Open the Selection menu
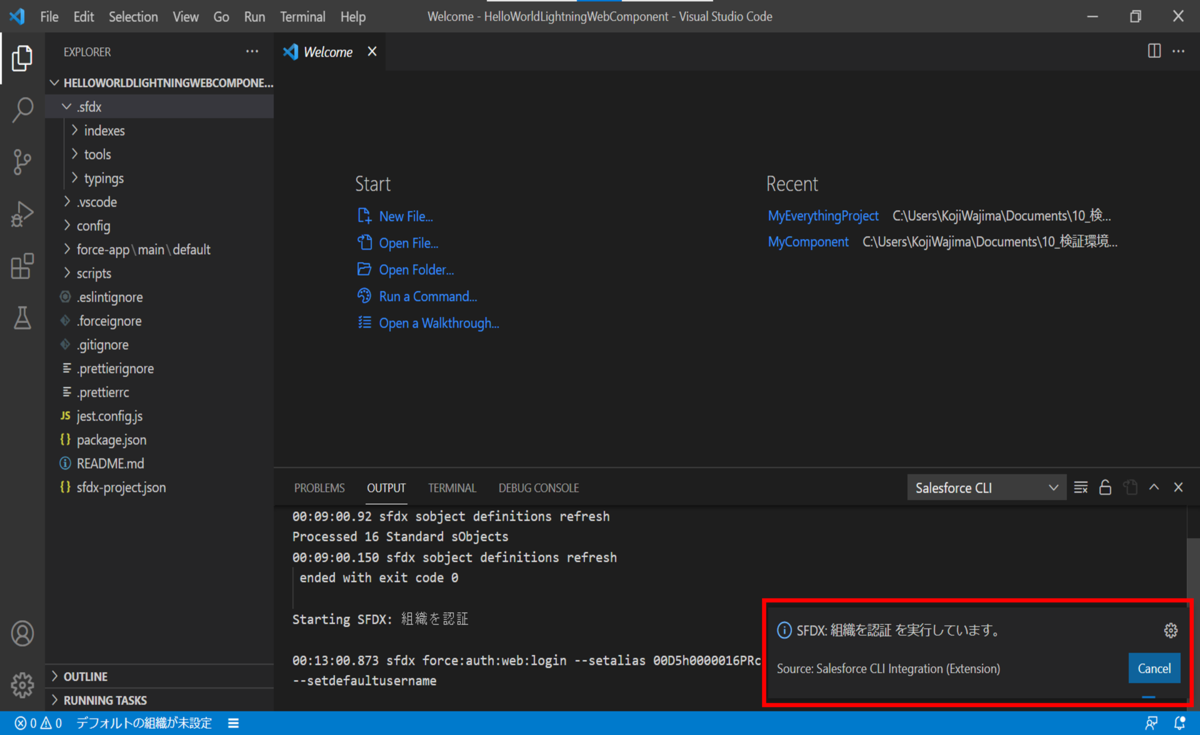 click(x=133, y=17)
